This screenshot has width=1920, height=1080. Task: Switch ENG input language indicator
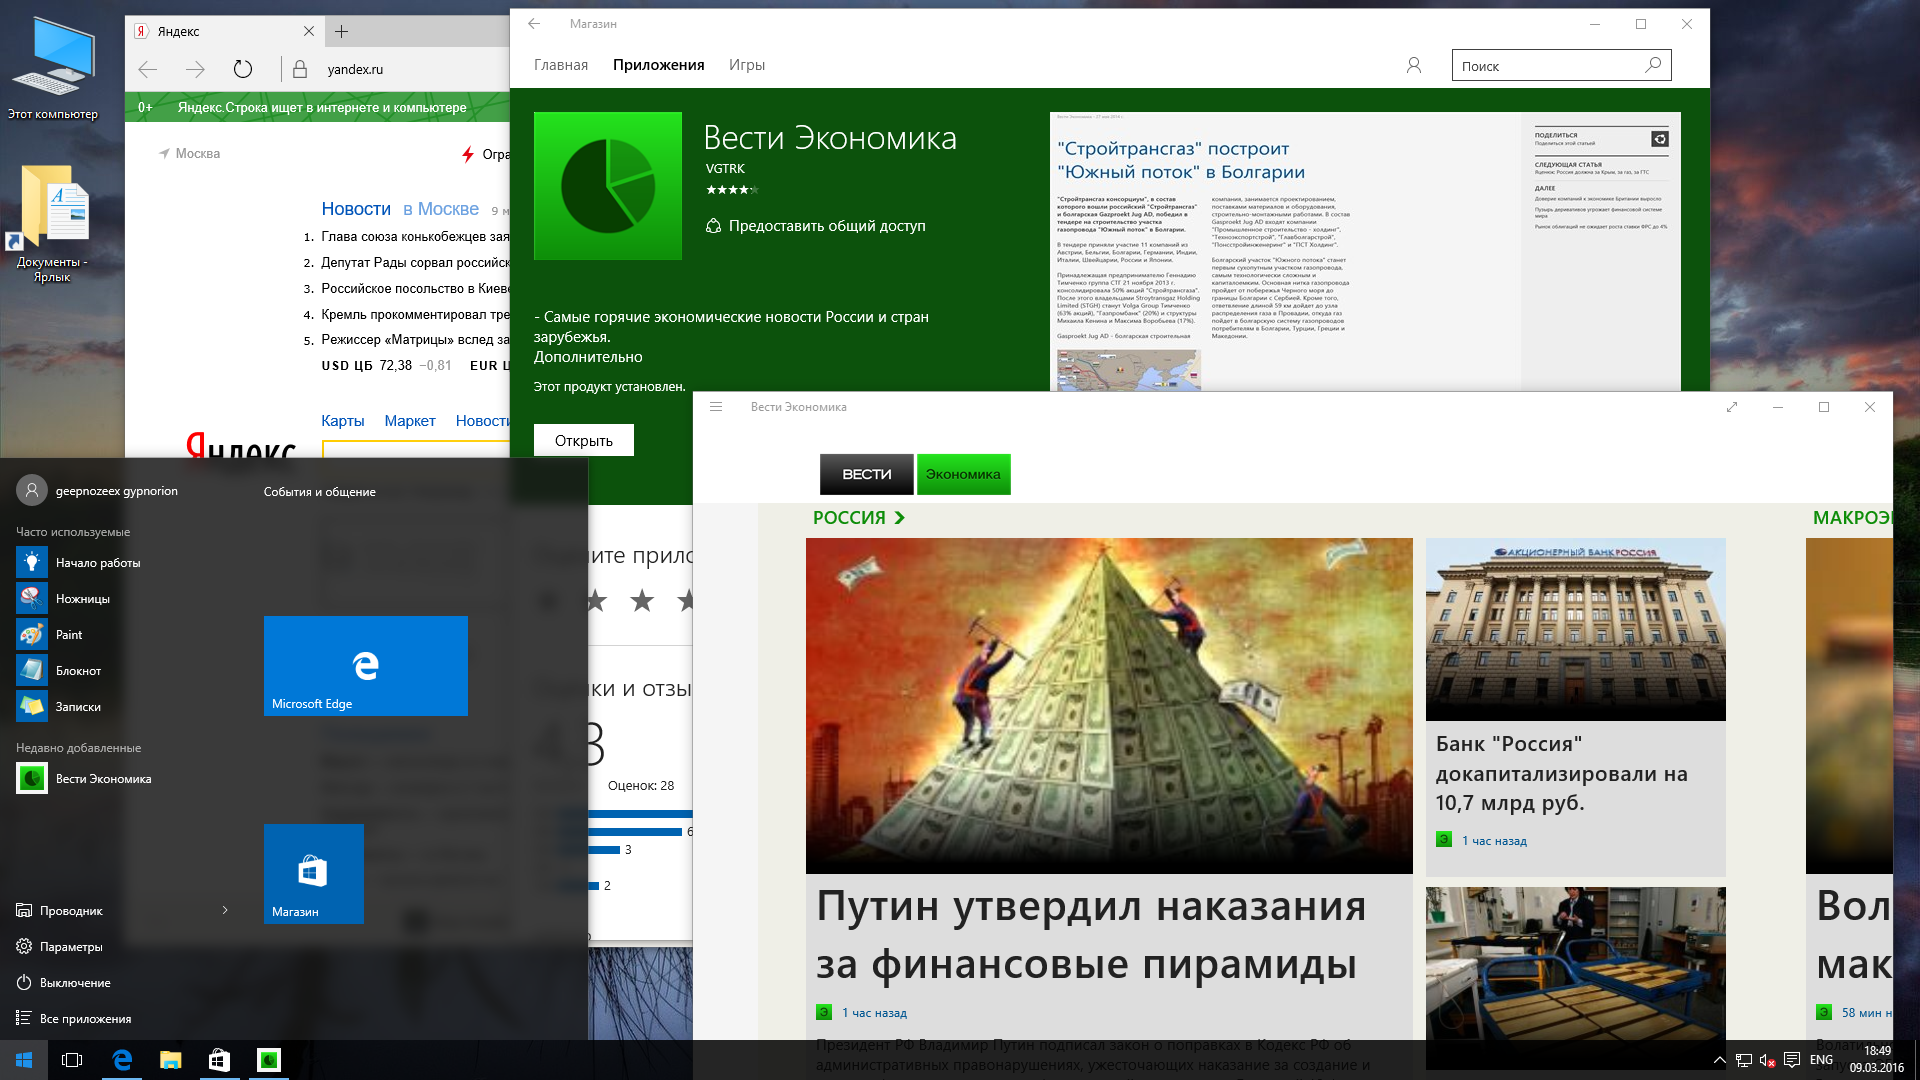(x=1821, y=1060)
